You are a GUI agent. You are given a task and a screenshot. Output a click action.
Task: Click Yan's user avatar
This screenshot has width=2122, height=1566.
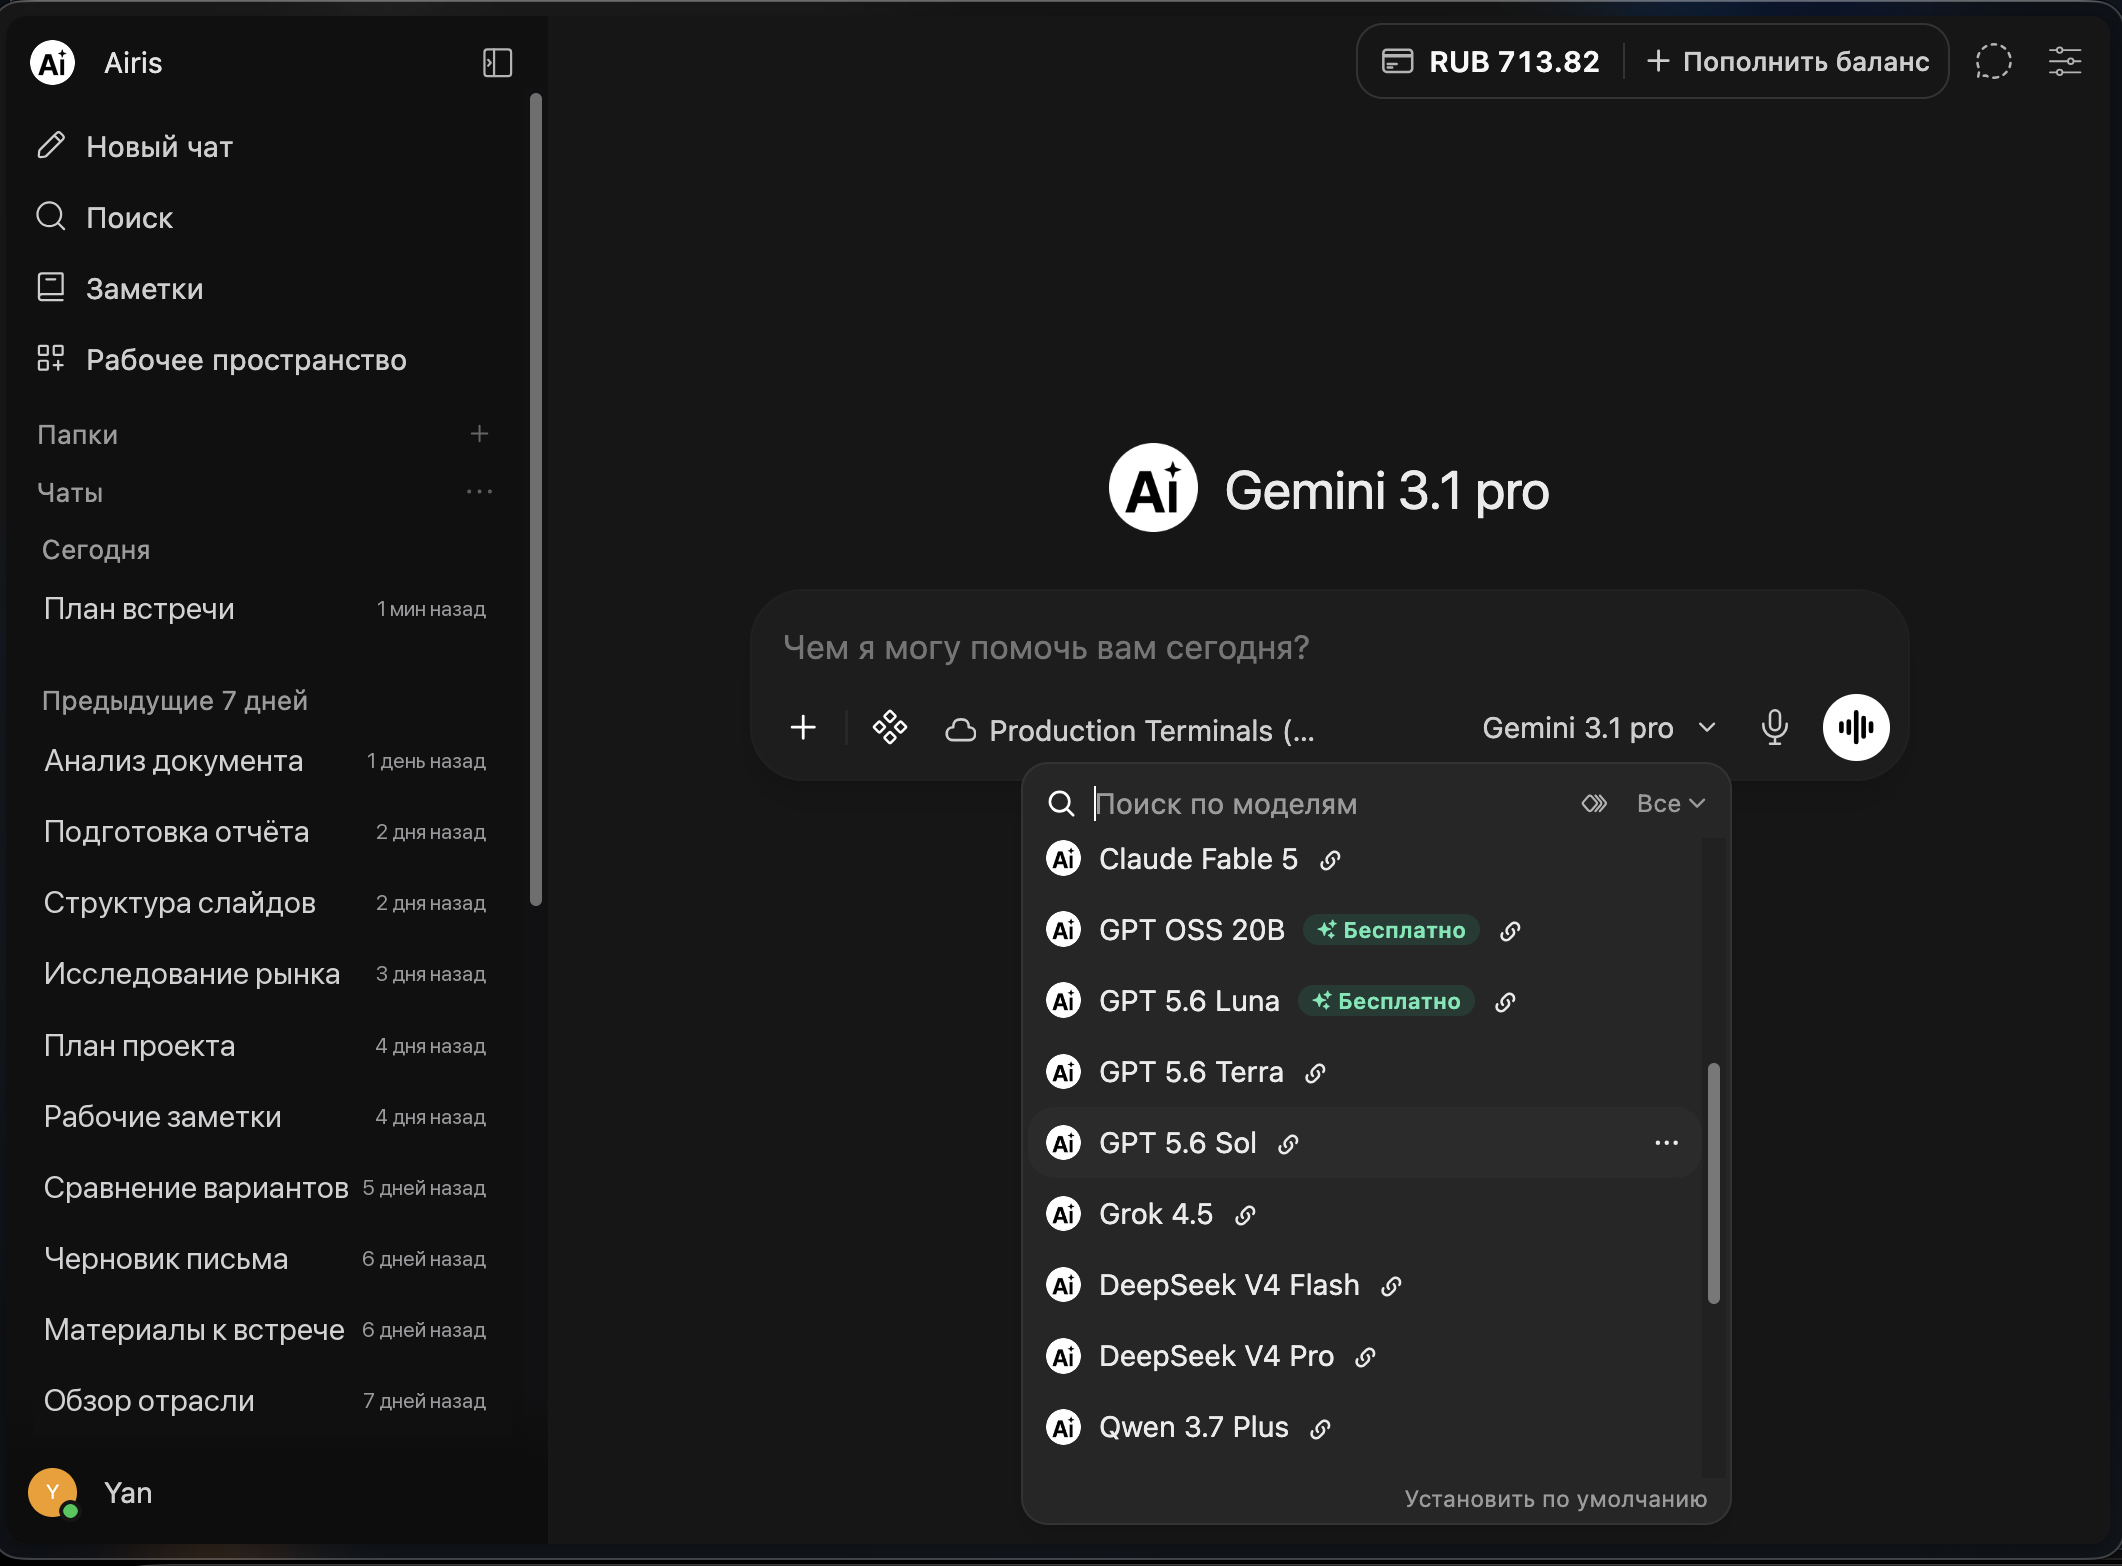(x=53, y=1493)
